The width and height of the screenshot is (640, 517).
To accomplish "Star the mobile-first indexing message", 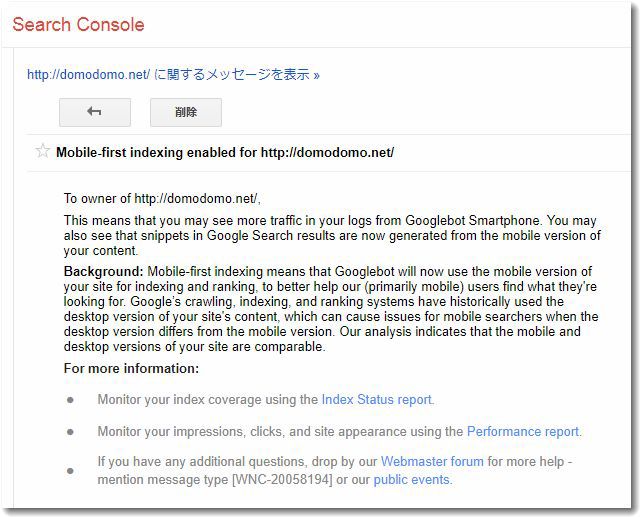I will (43, 152).
